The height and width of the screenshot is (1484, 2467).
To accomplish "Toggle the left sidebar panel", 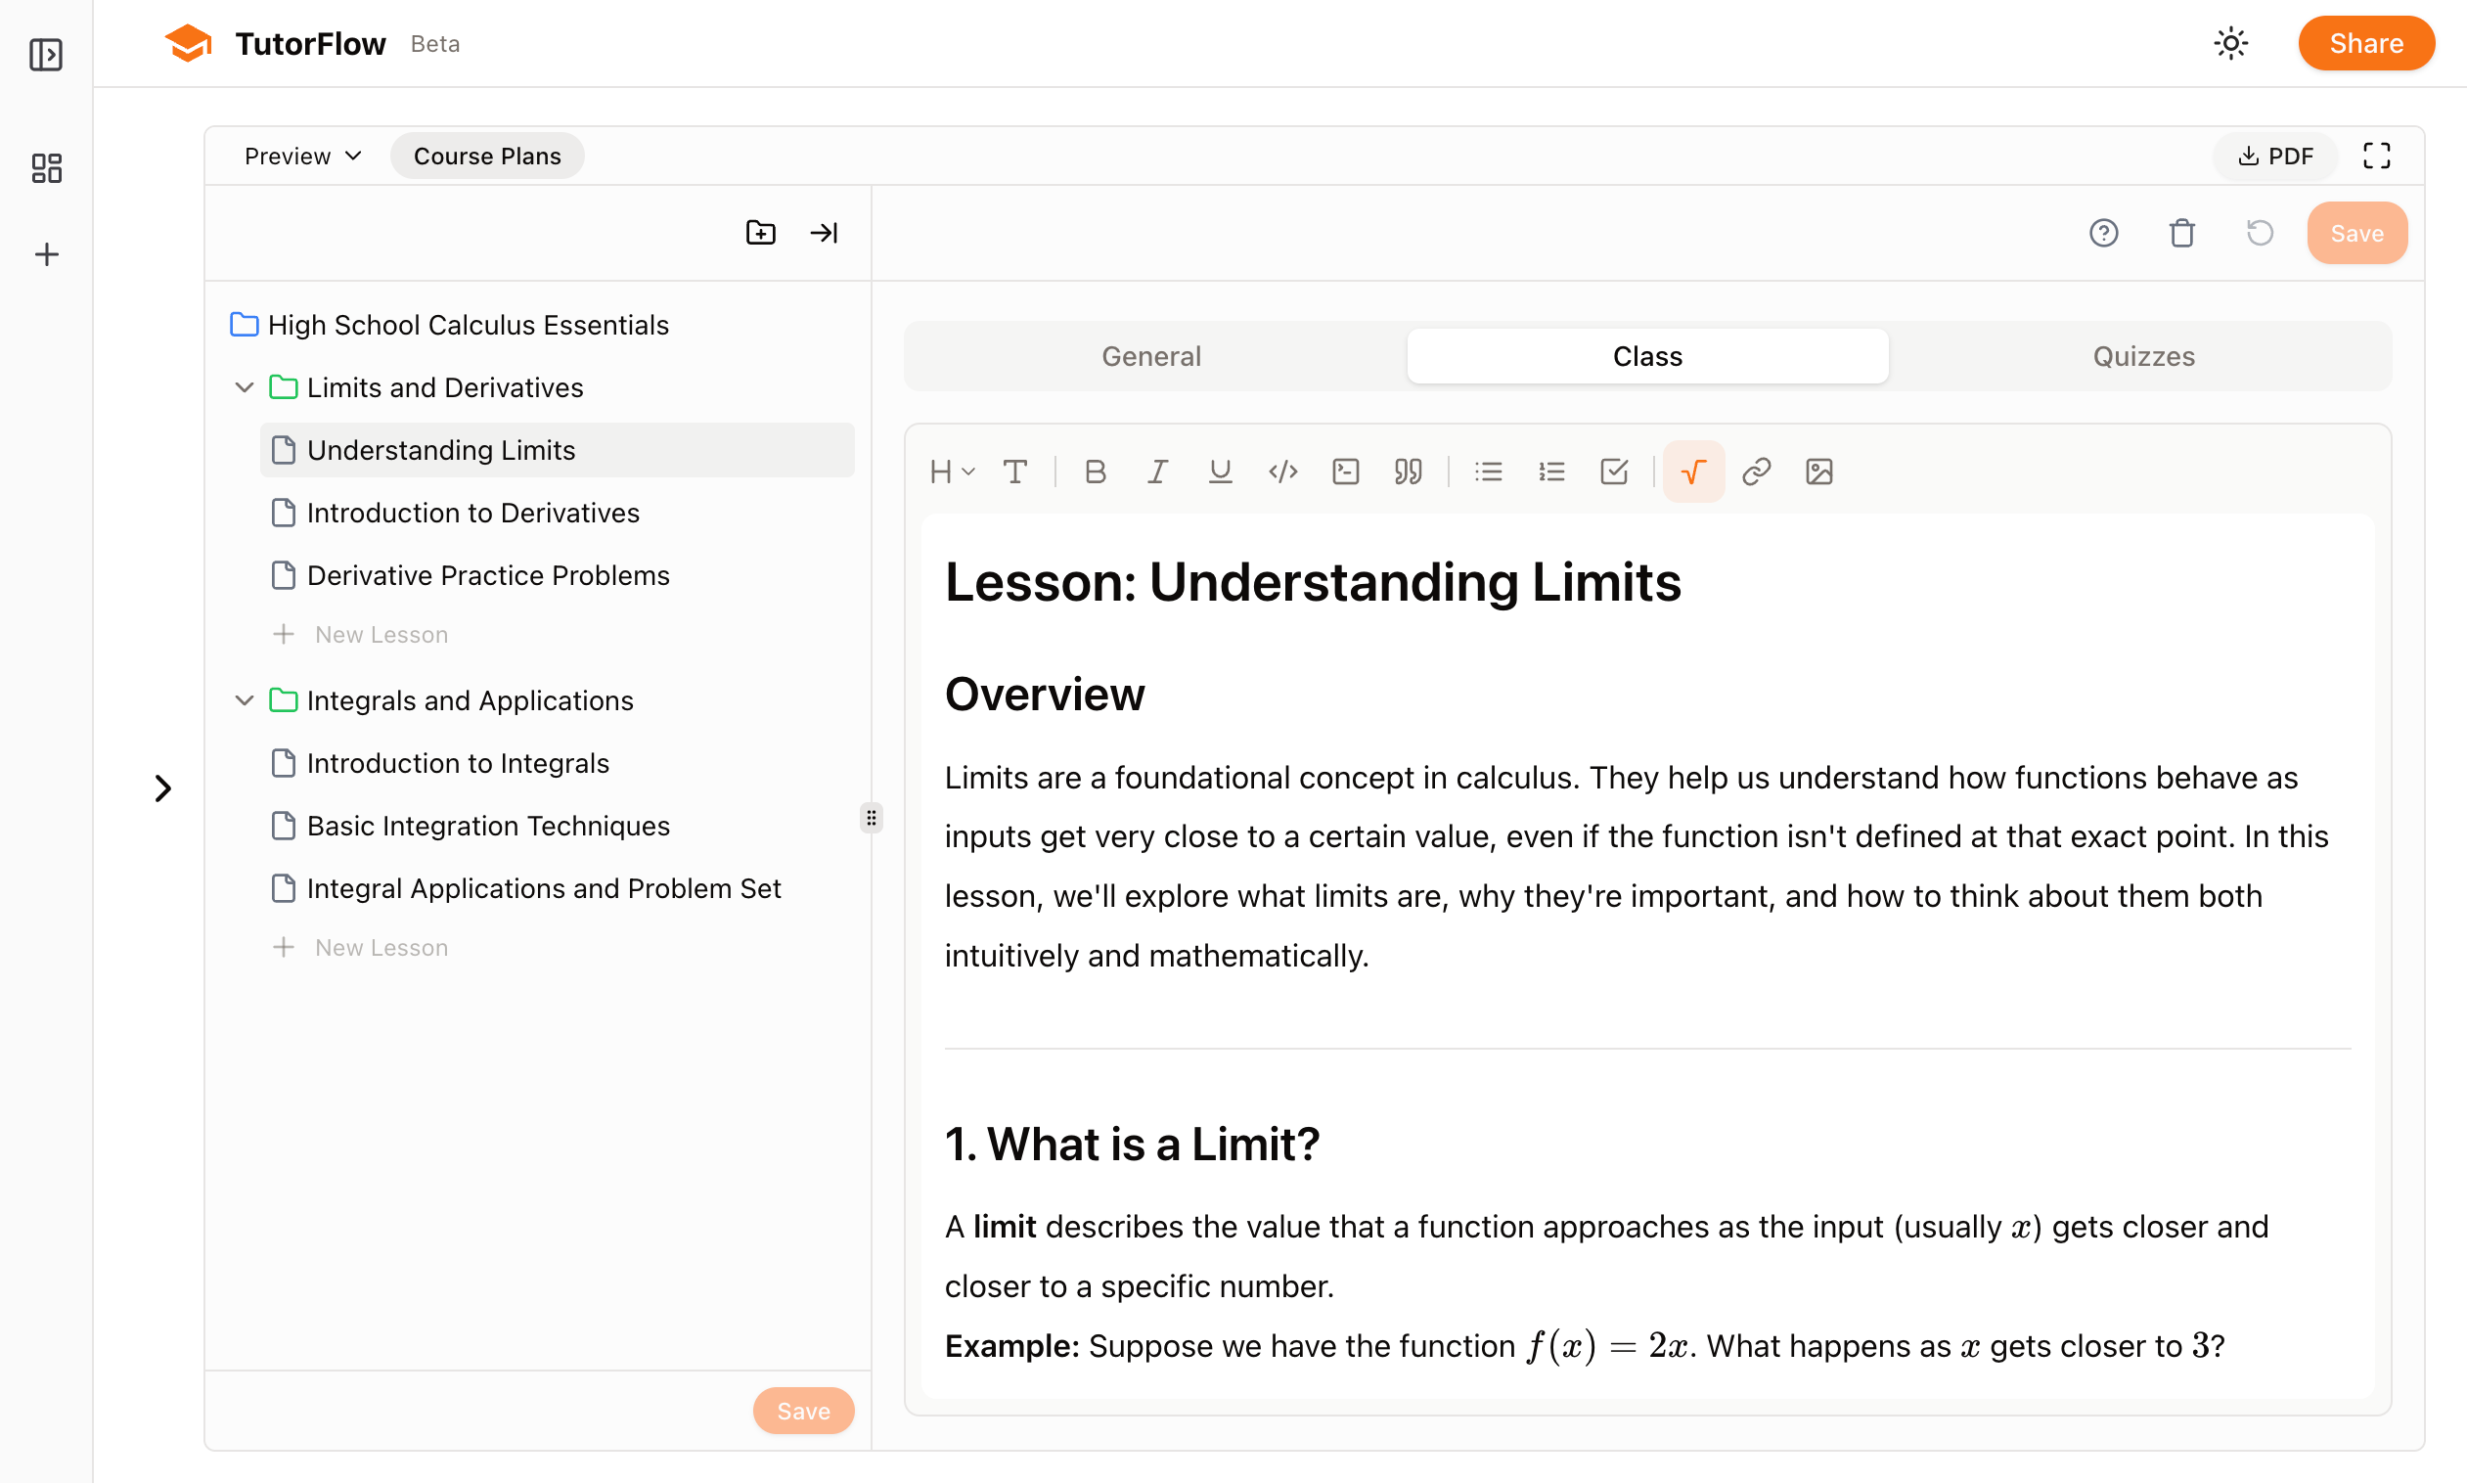I will click(x=46, y=54).
